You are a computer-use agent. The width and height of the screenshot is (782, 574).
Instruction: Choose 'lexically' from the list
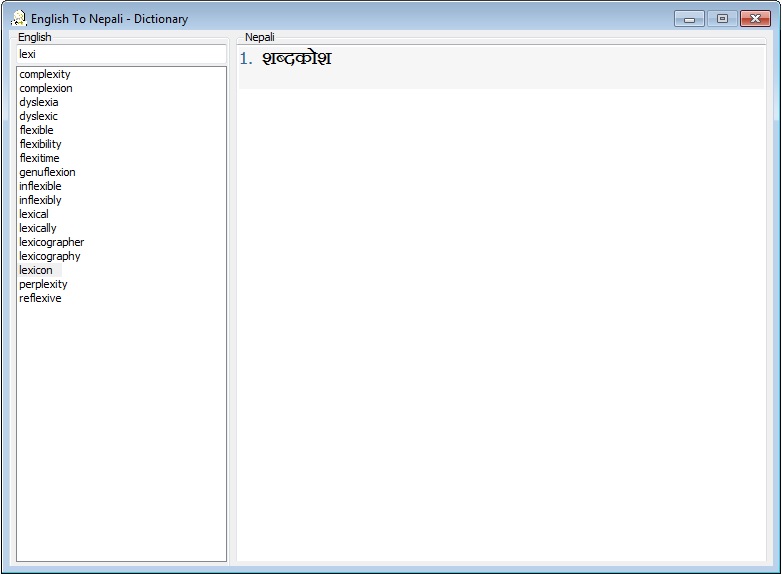click(x=38, y=228)
